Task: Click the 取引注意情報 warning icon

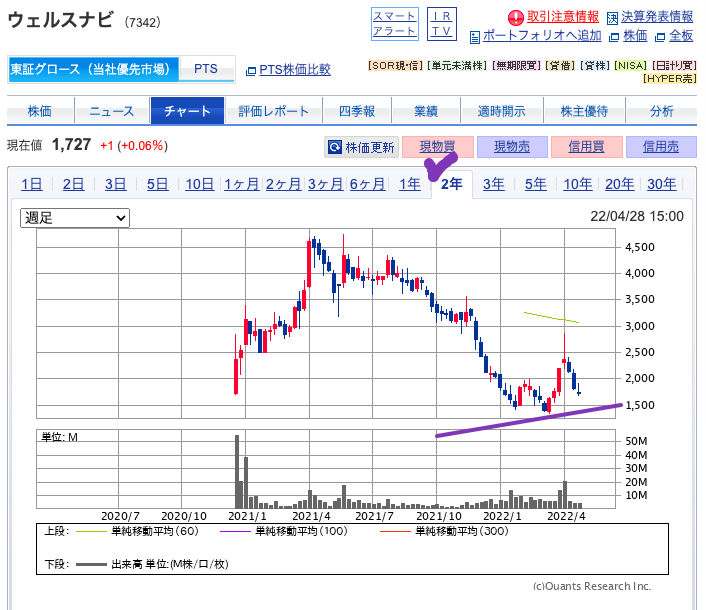Action: coord(516,18)
